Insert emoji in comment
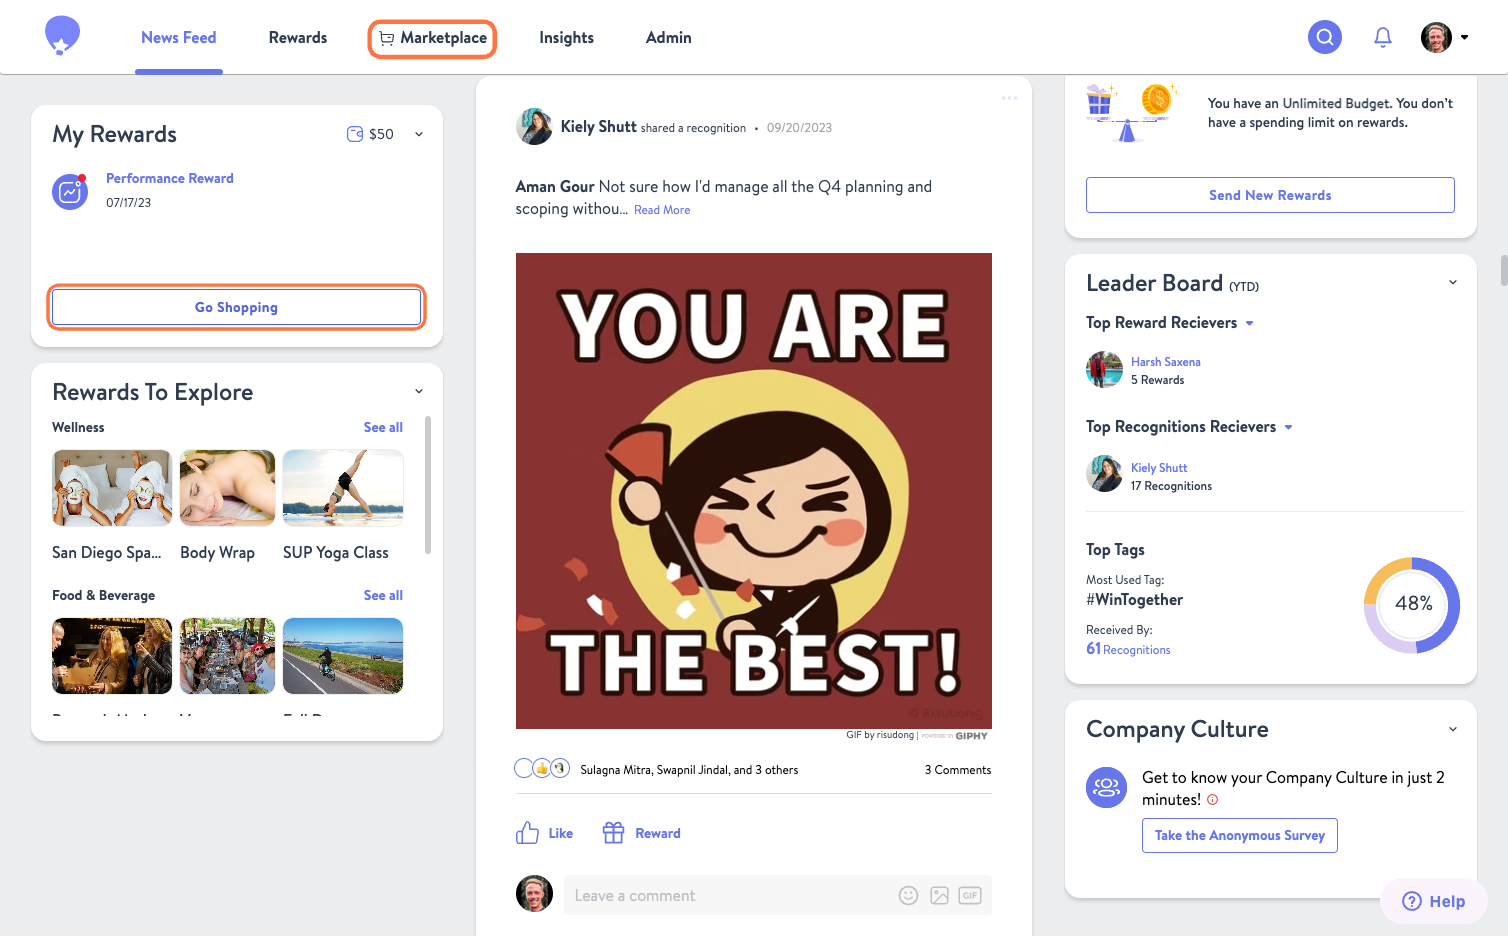This screenshot has height=938, width=1508. coord(908,896)
